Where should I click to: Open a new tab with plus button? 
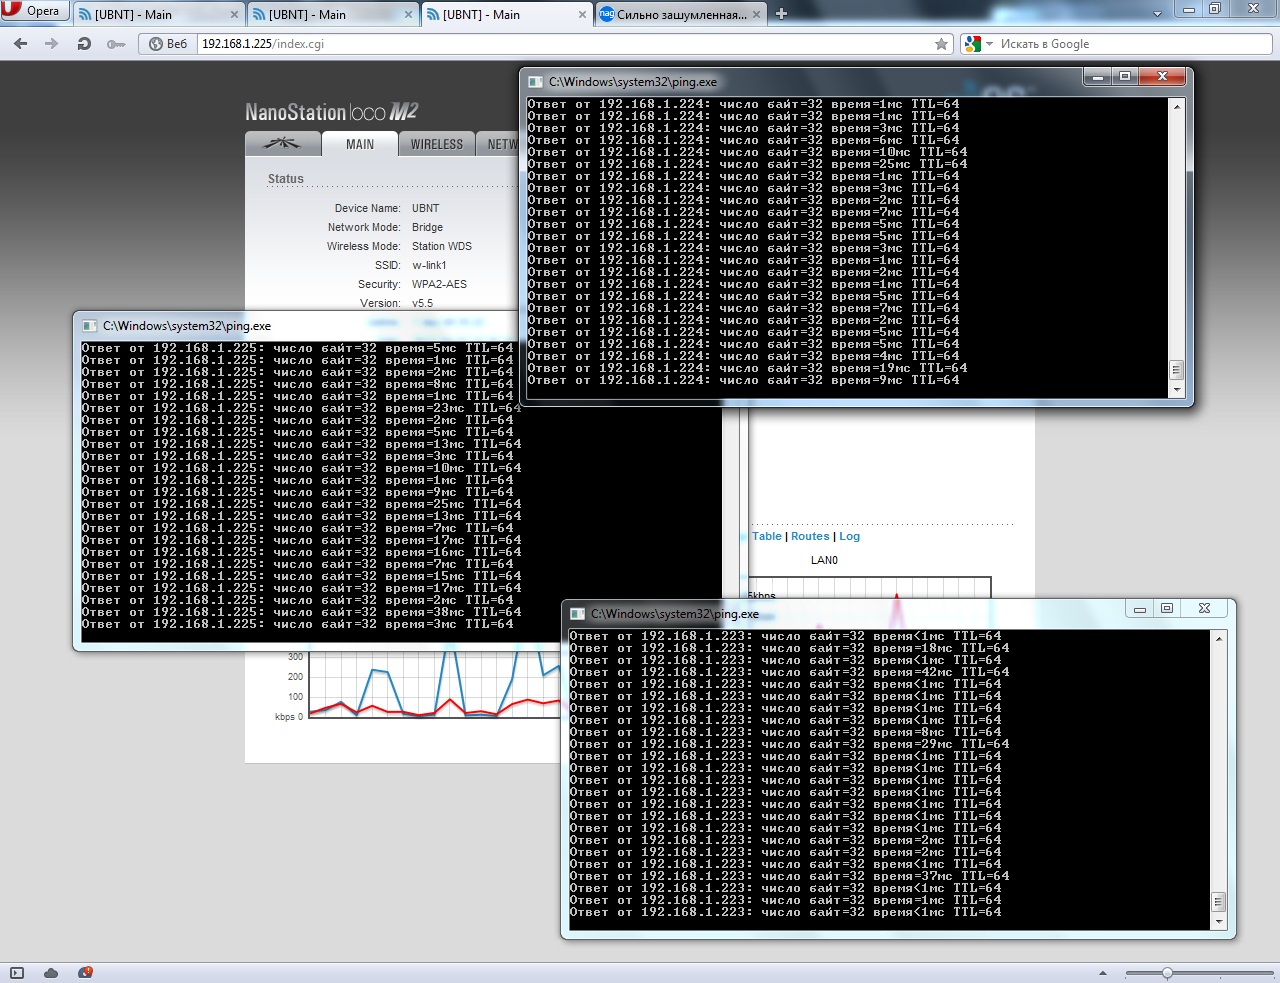(x=782, y=14)
